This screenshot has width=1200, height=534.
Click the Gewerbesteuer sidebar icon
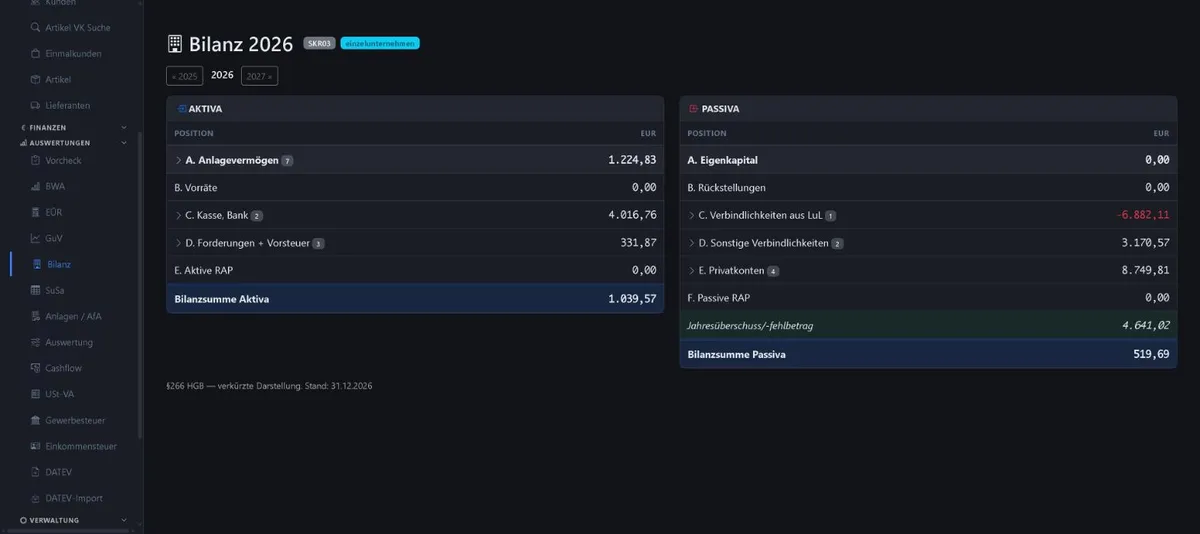click(36, 421)
